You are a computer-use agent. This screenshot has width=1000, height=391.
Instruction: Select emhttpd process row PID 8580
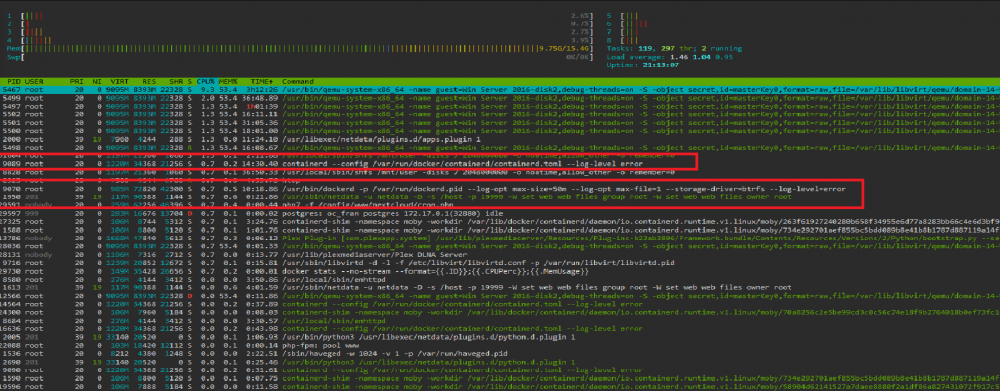500,279
